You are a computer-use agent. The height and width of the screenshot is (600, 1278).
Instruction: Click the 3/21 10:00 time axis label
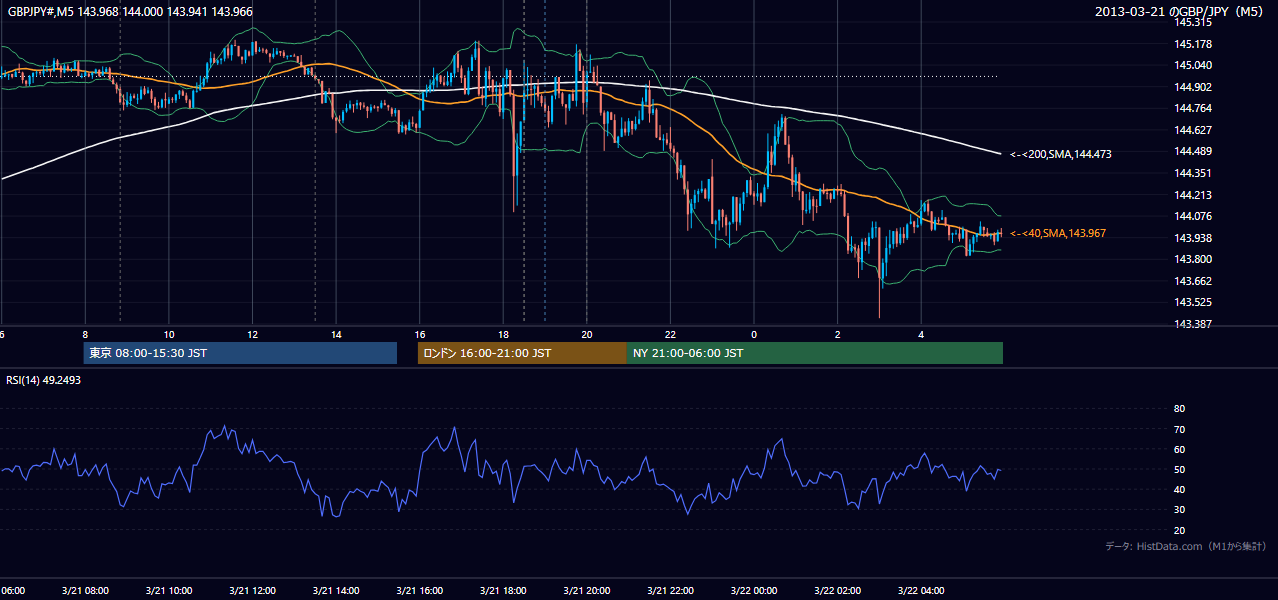pos(168,590)
